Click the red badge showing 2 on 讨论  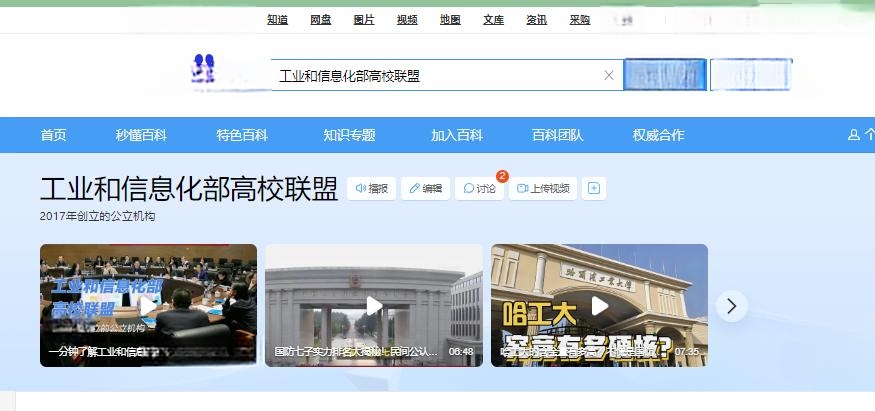pyautogui.click(x=502, y=176)
